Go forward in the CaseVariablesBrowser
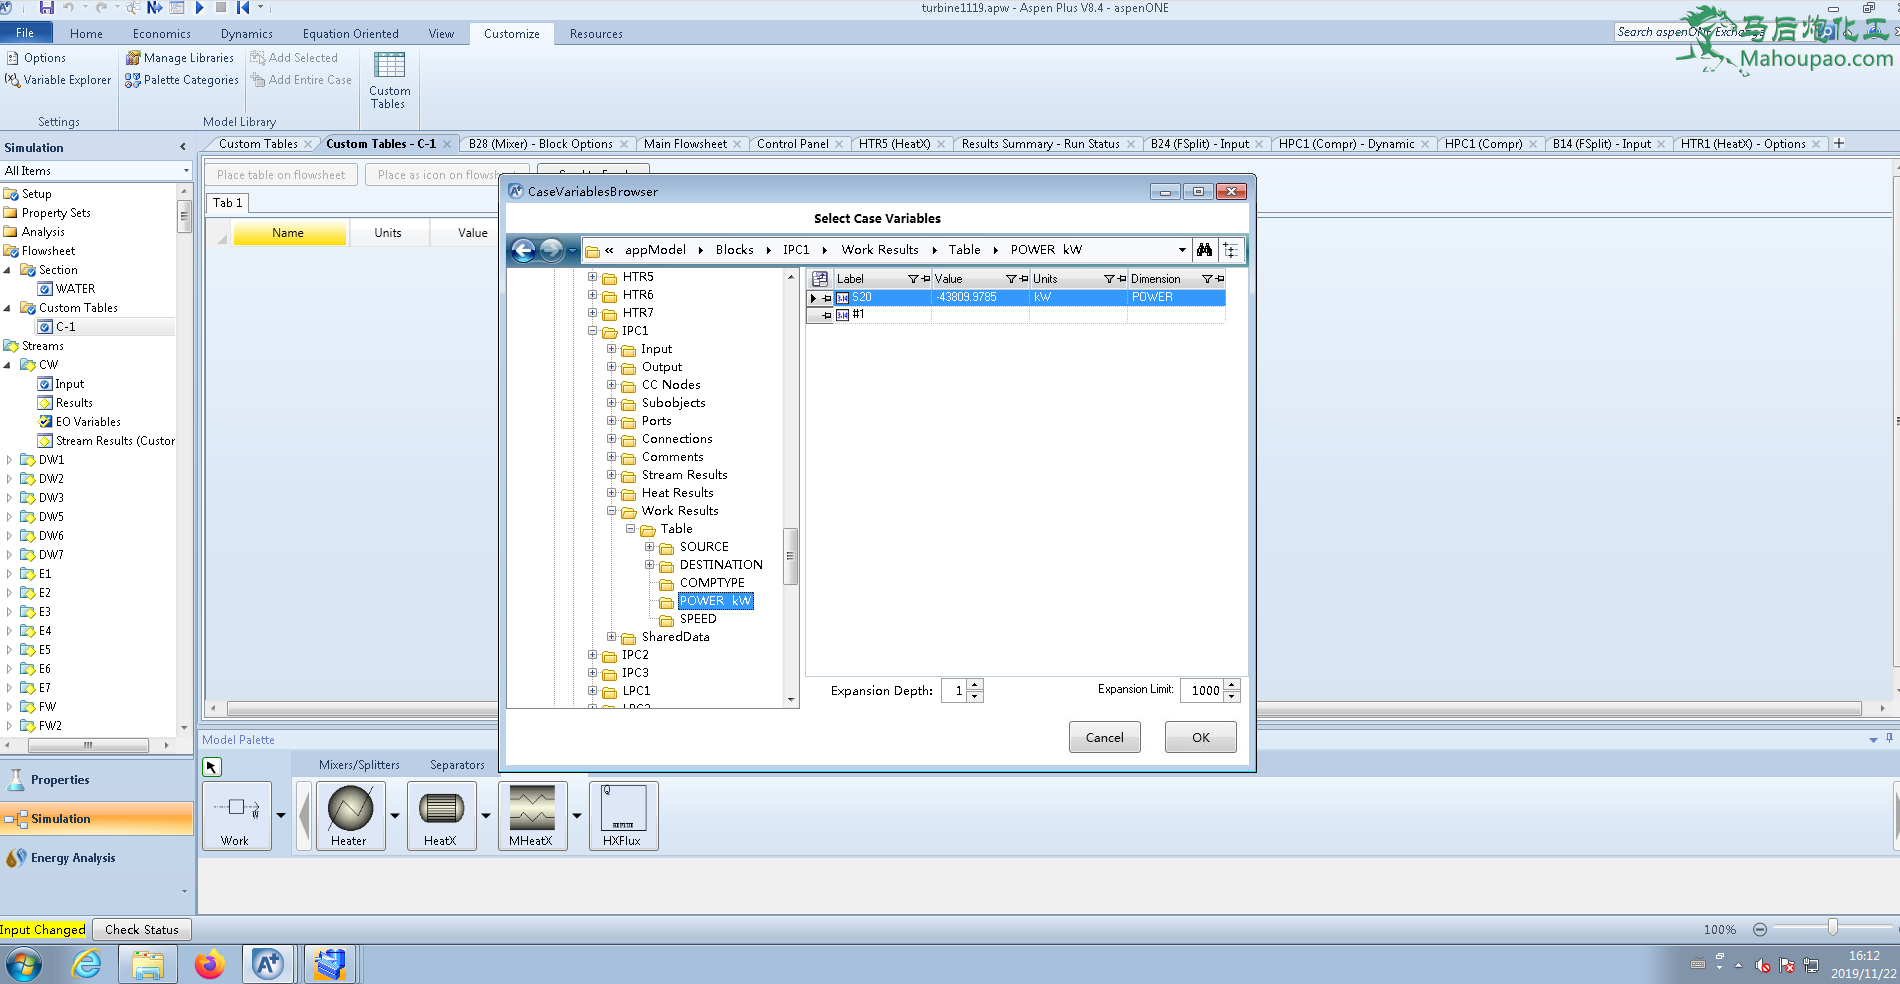 pyautogui.click(x=551, y=250)
